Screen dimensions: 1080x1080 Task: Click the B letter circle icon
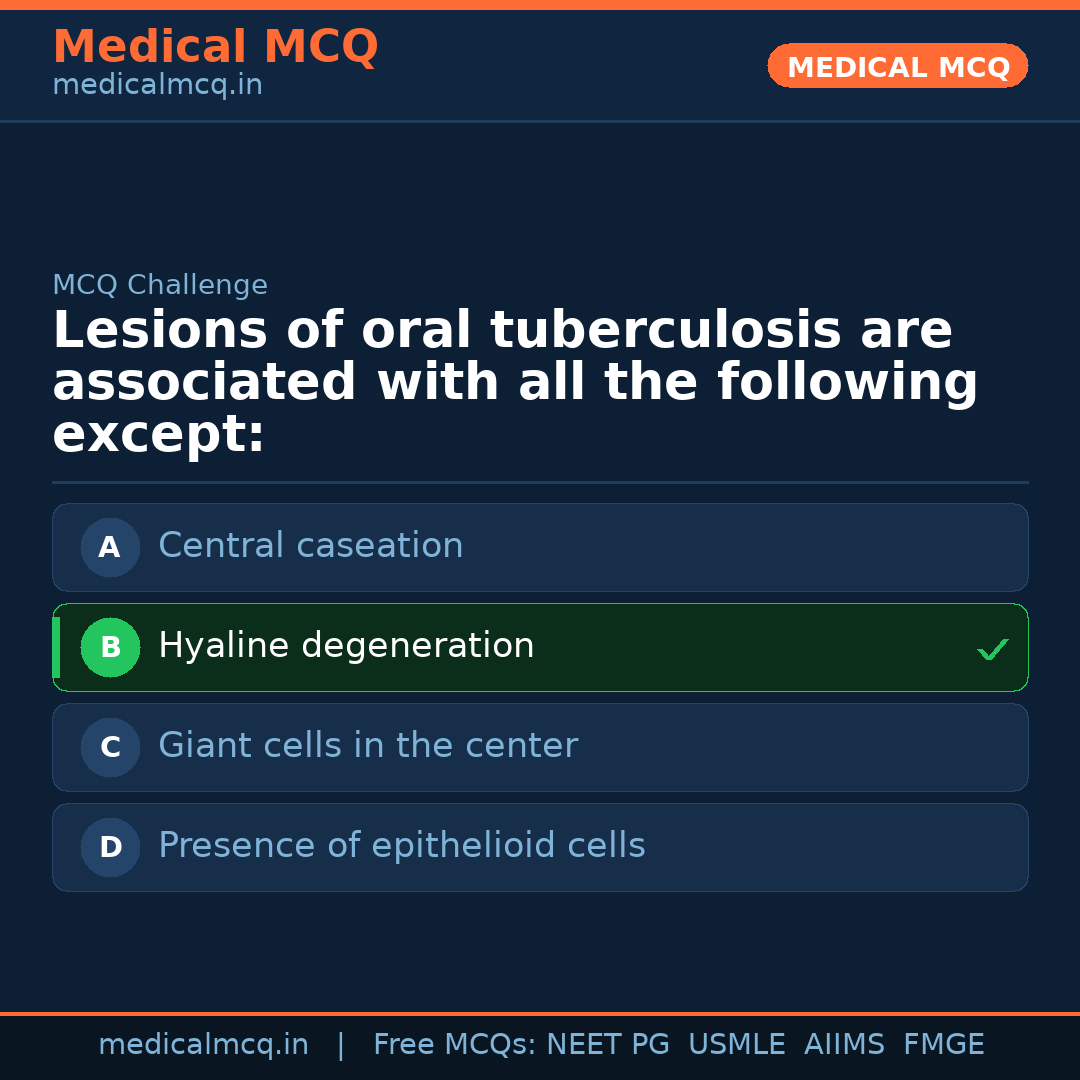(x=110, y=647)
